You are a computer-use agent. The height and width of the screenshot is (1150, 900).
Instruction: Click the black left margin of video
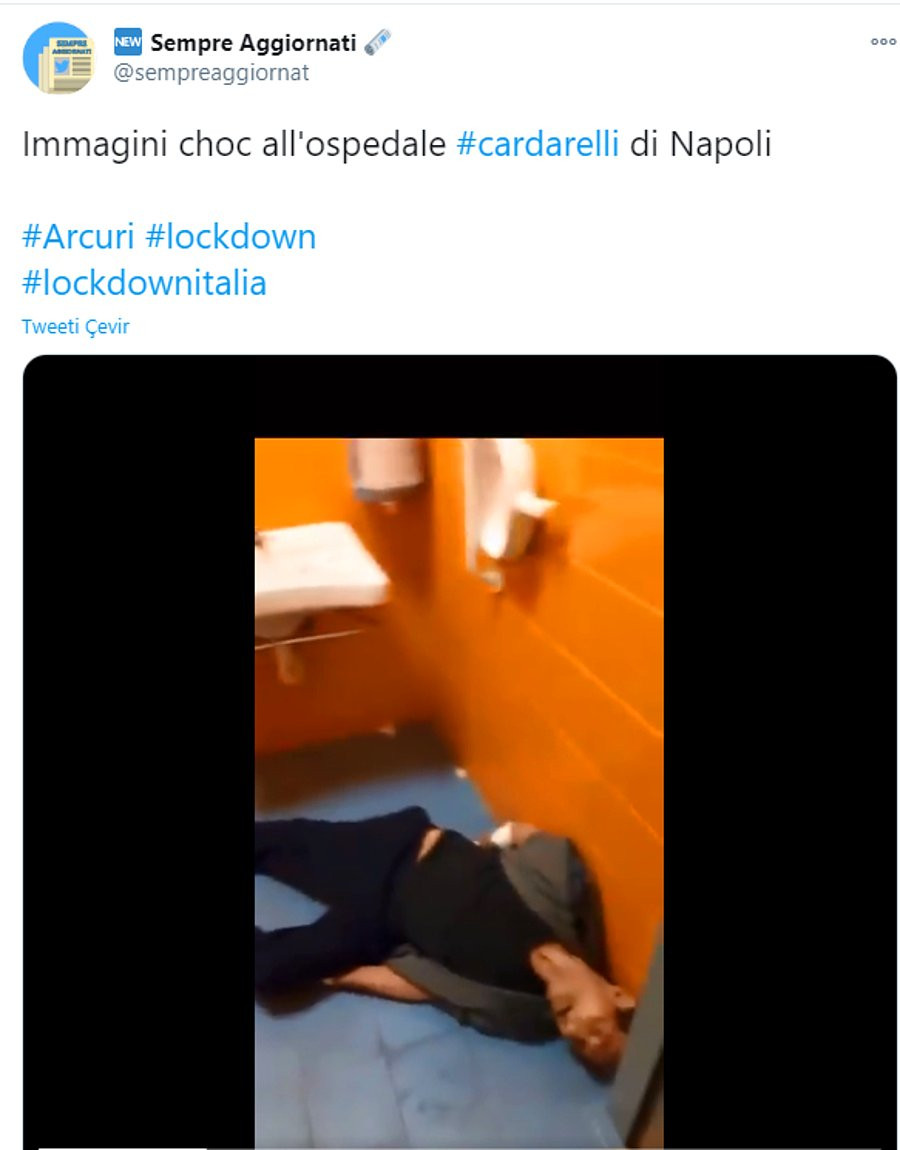coord(139,752)
